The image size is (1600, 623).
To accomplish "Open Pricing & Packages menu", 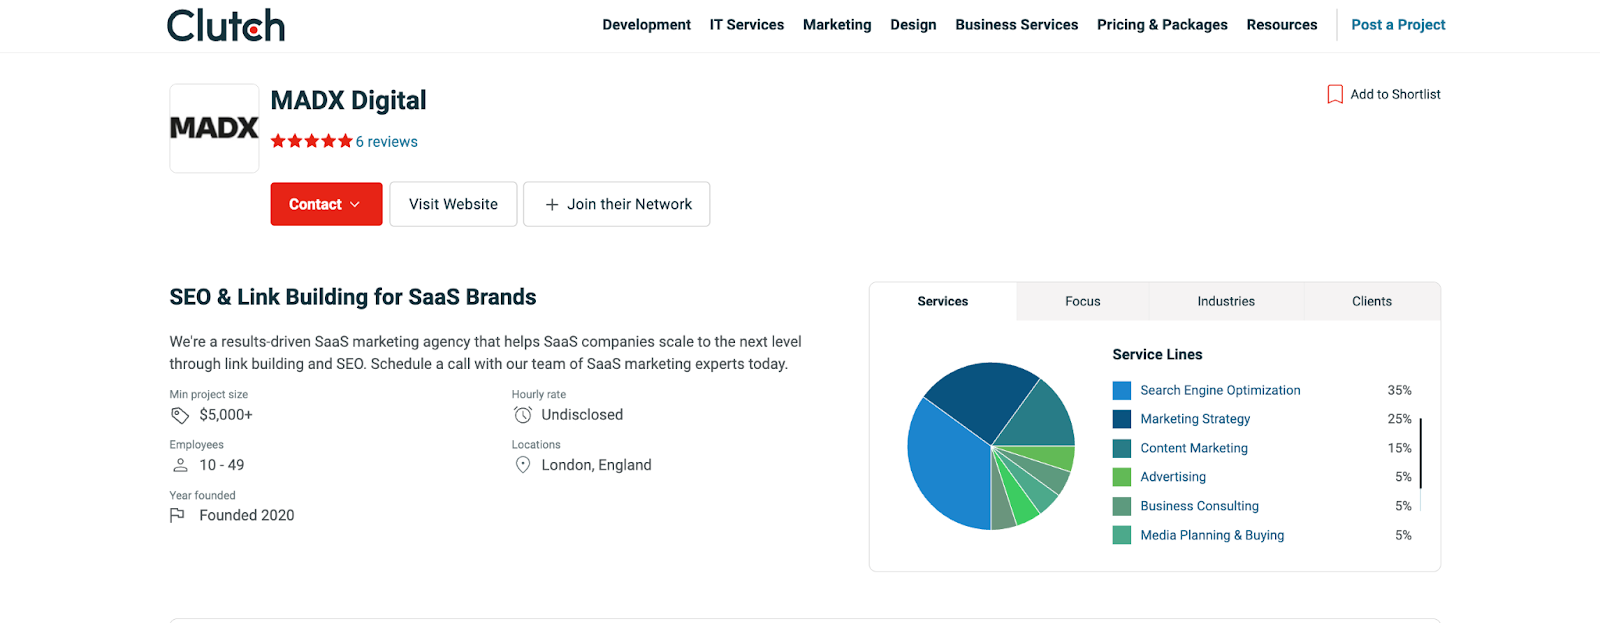I will tap(1162, 25).
